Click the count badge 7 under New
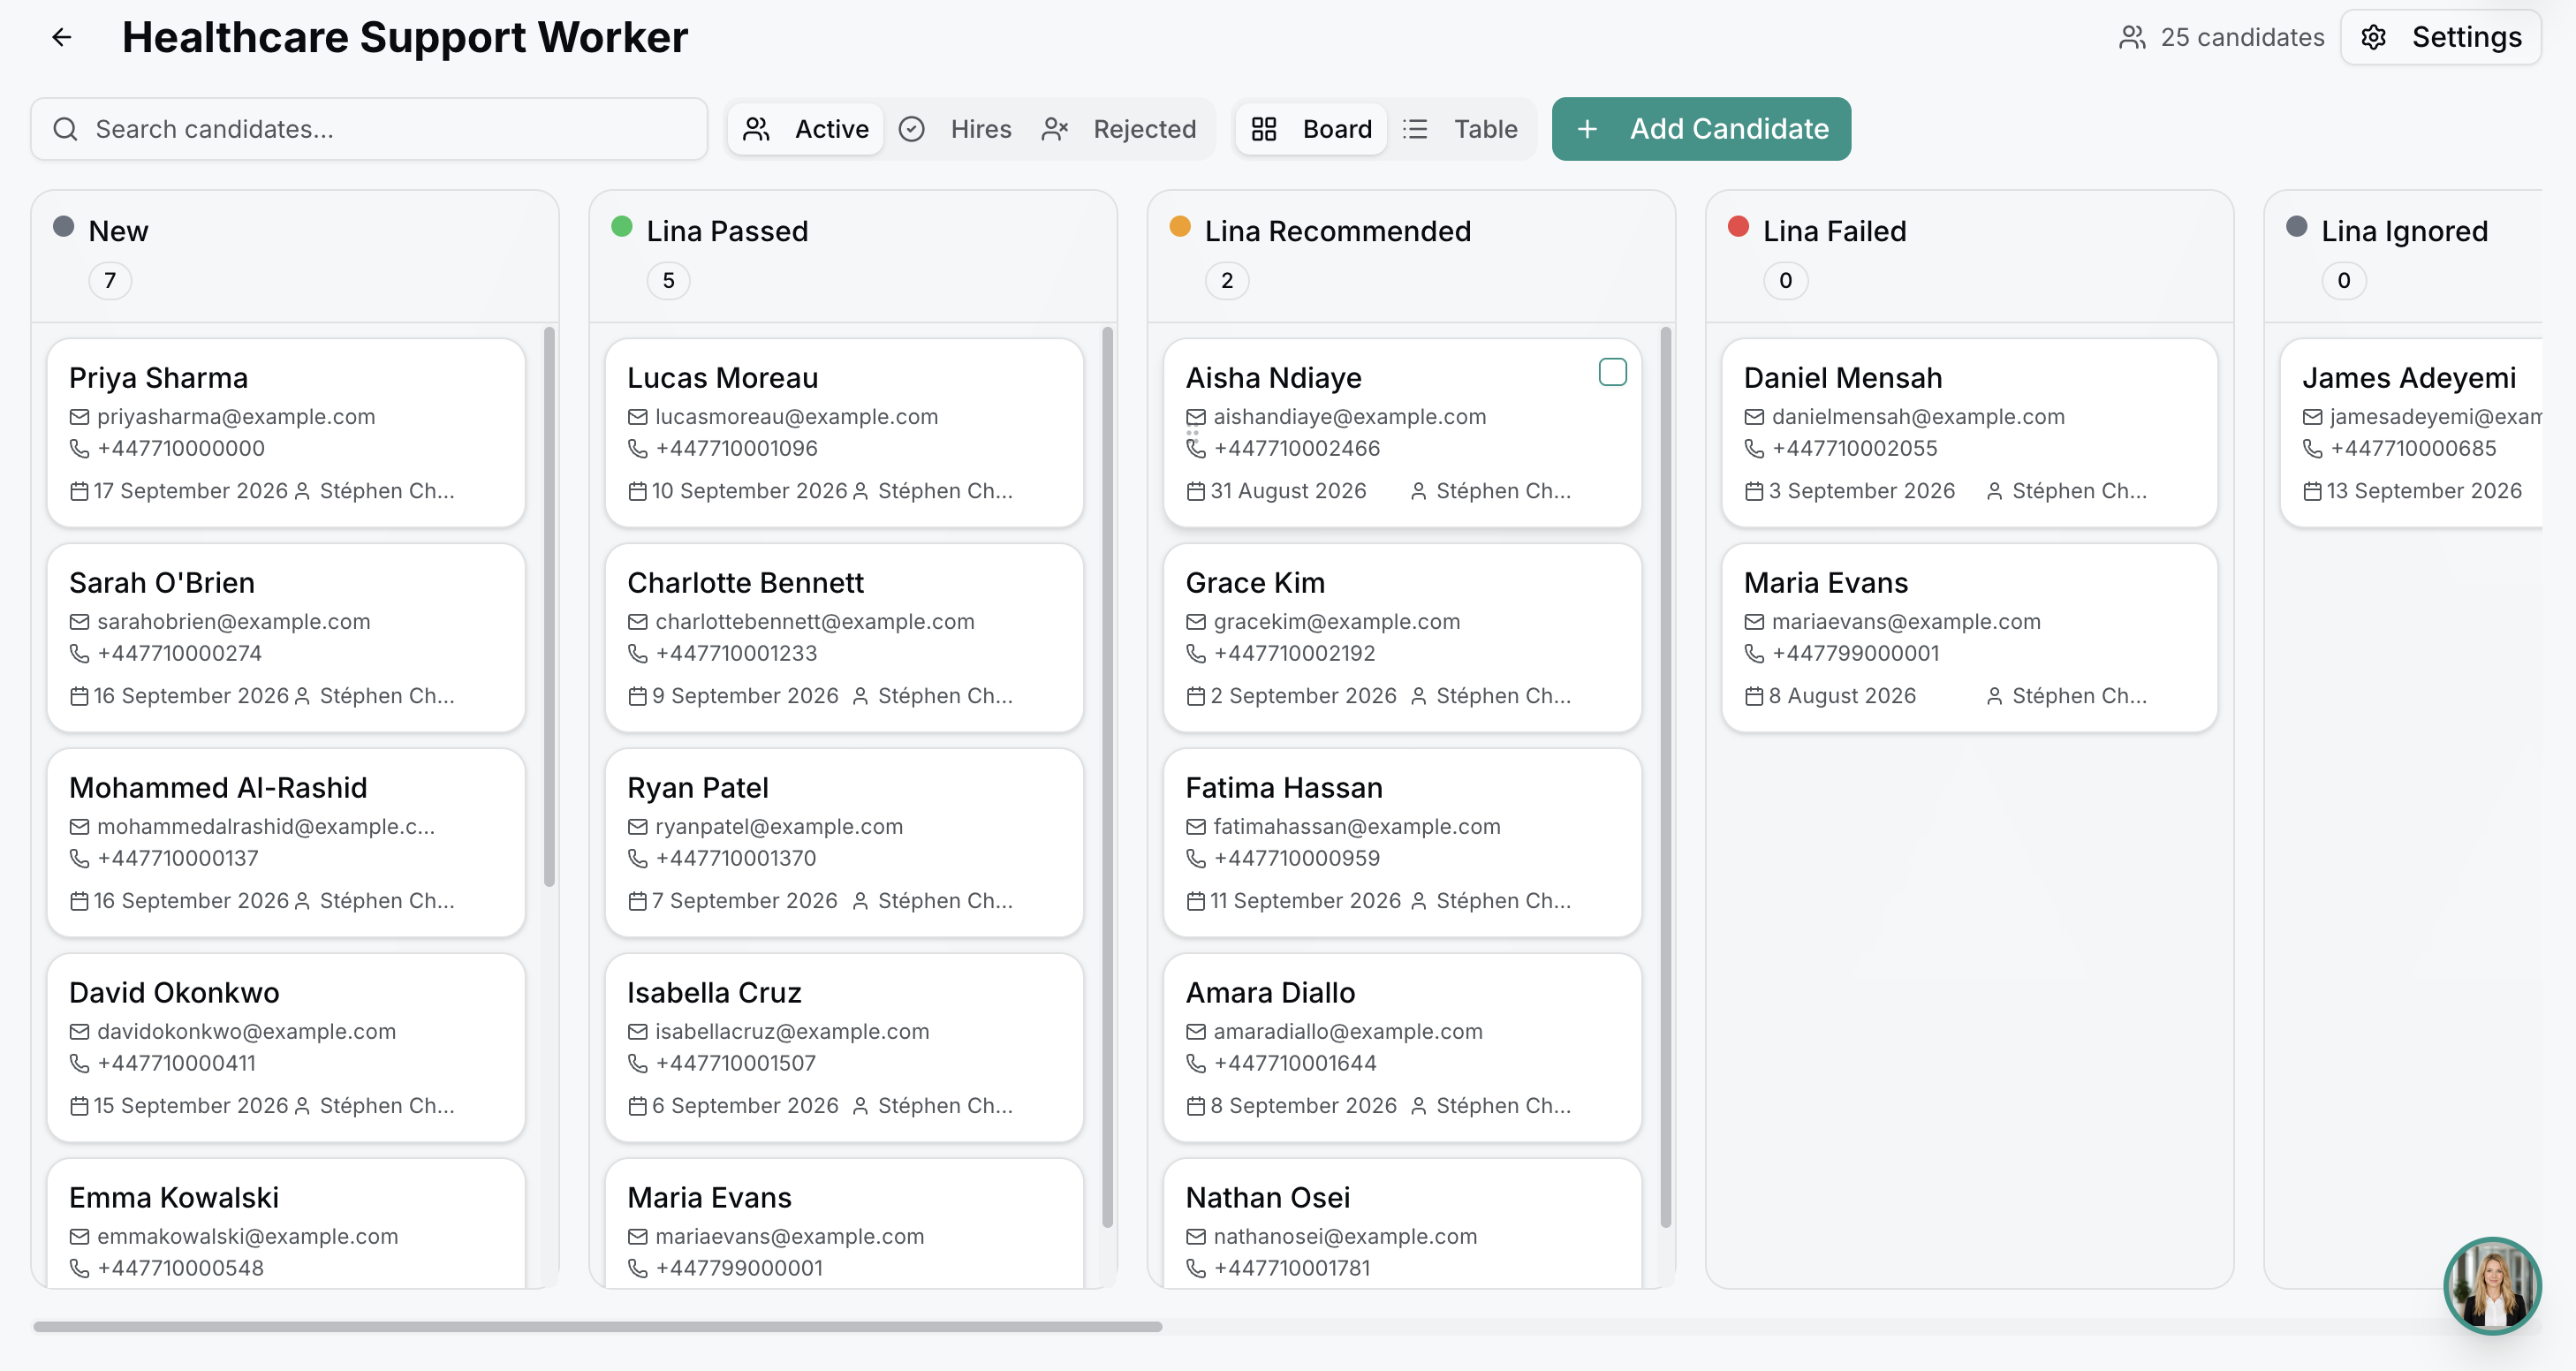Image resolution: width=2576 pixels, height=1371 pixels. point(110,280)
